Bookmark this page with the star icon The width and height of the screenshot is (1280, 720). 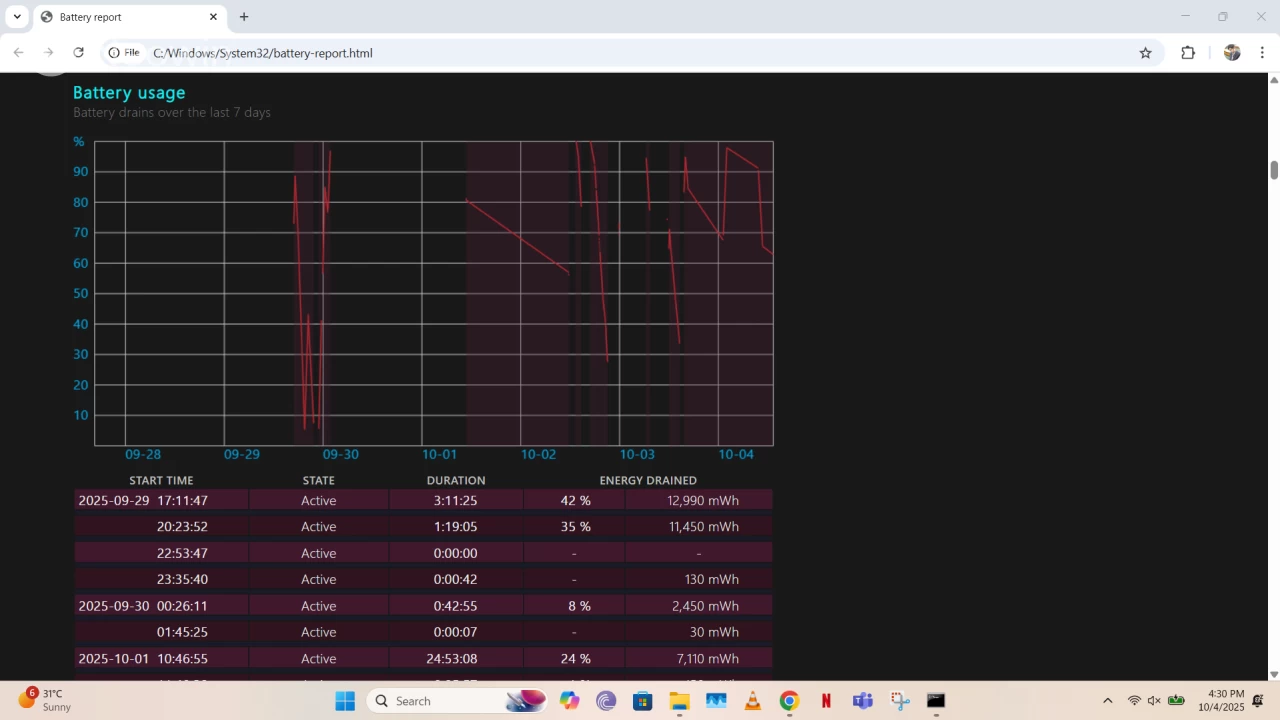[1146, 53]
